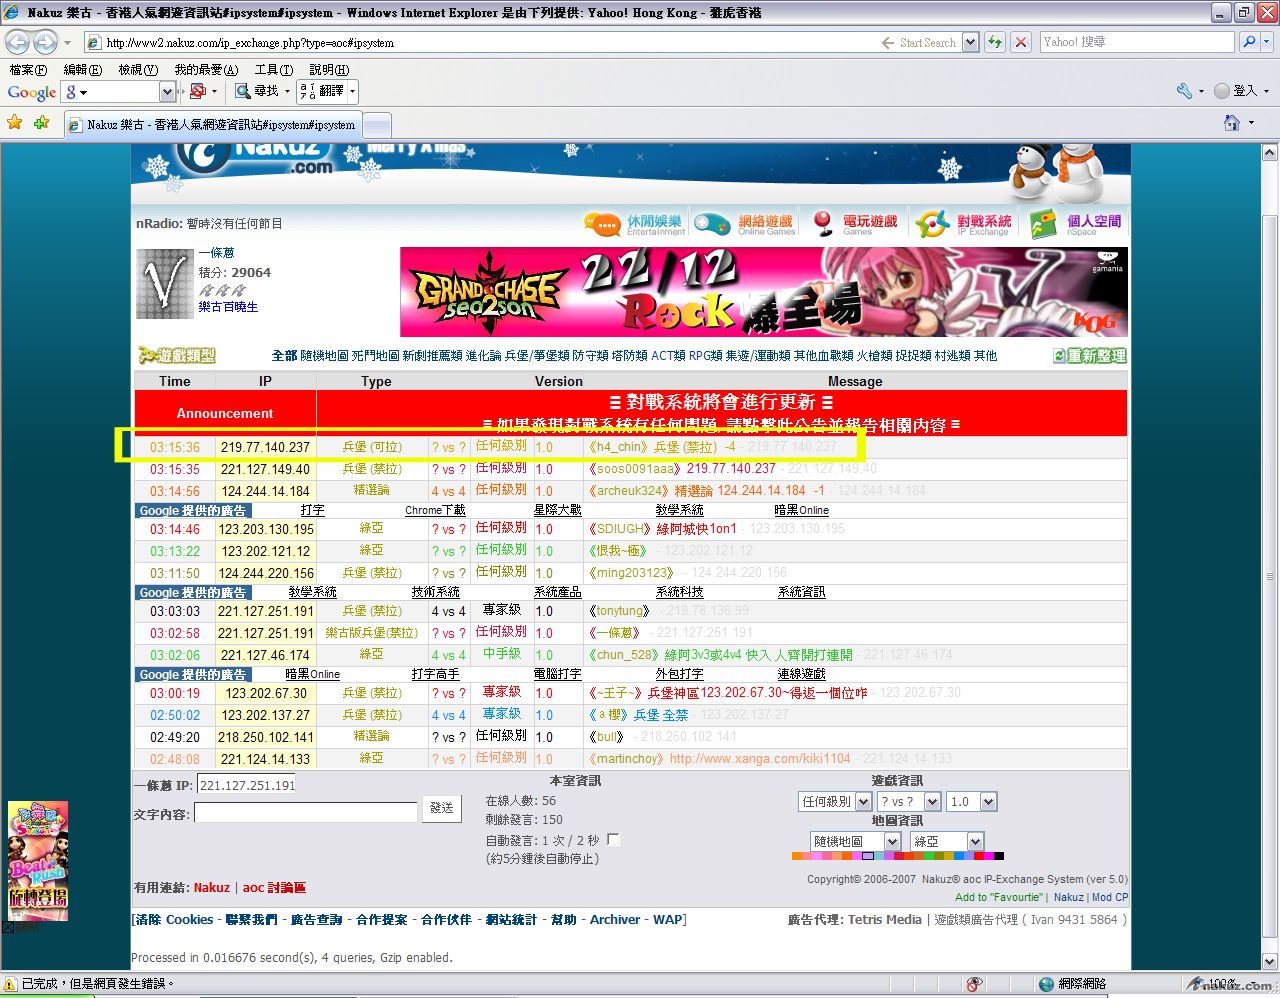Image resolution: width=1280 pixels, height=998 pixels.
Task: Click the Grand Chase season 2 banner
Action: [764, 292]
